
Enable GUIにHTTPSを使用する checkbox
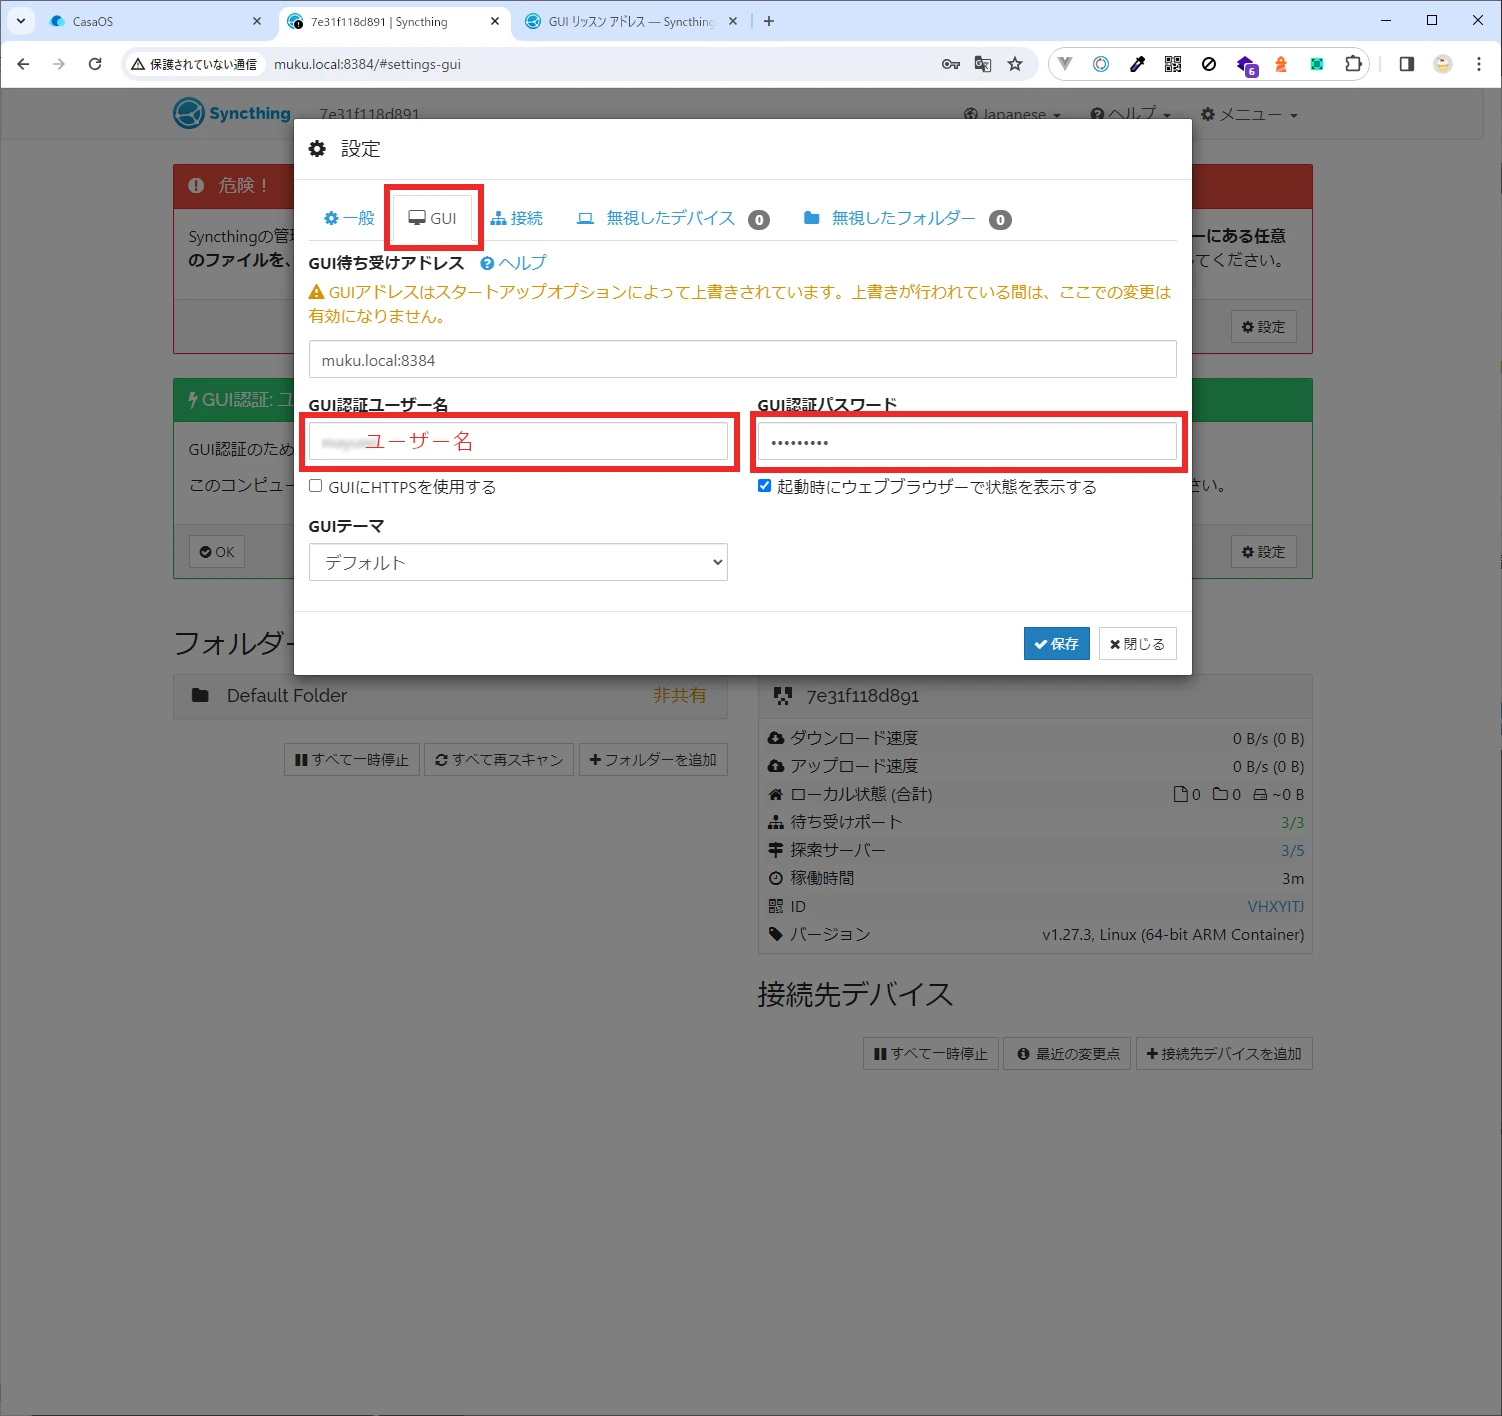tap(316, 486)
